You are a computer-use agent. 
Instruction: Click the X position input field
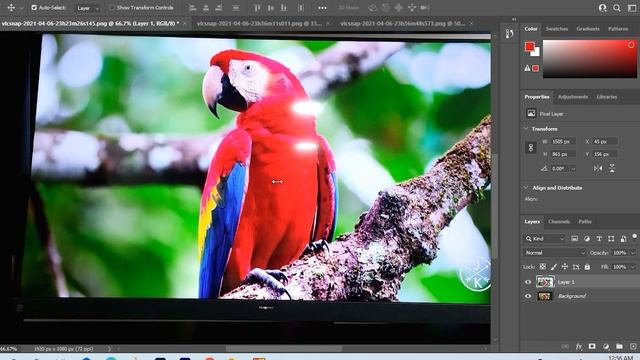[605, 141]
